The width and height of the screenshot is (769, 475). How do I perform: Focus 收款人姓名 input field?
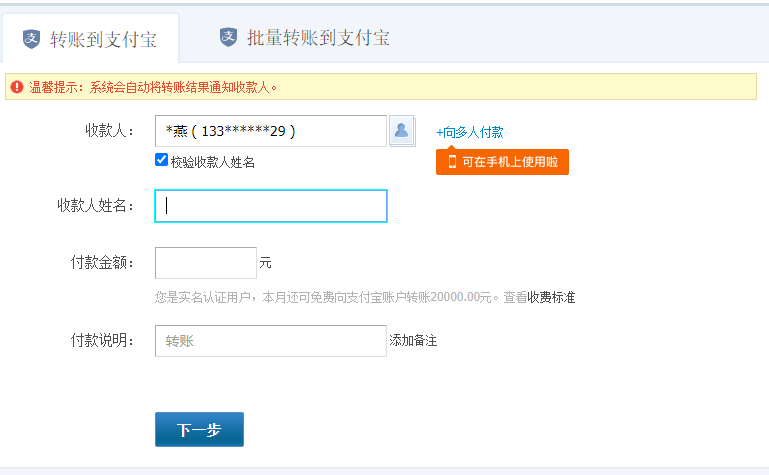coord(271,206)
